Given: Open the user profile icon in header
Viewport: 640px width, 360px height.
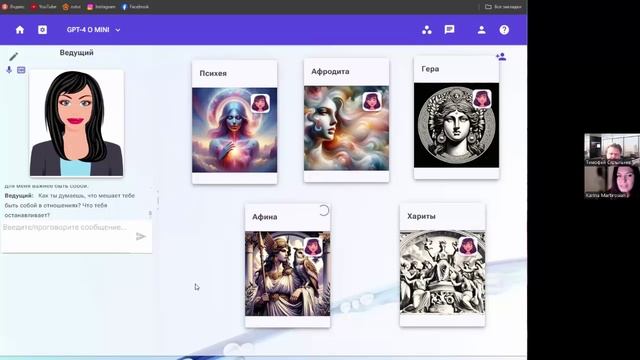Looking at the screenshot, I should click(482, 30).
